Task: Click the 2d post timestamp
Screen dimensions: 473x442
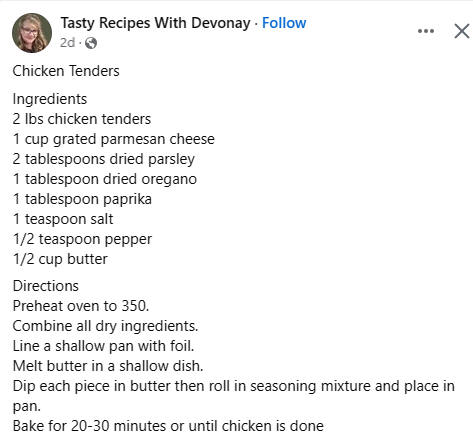Action: (67, 43)
